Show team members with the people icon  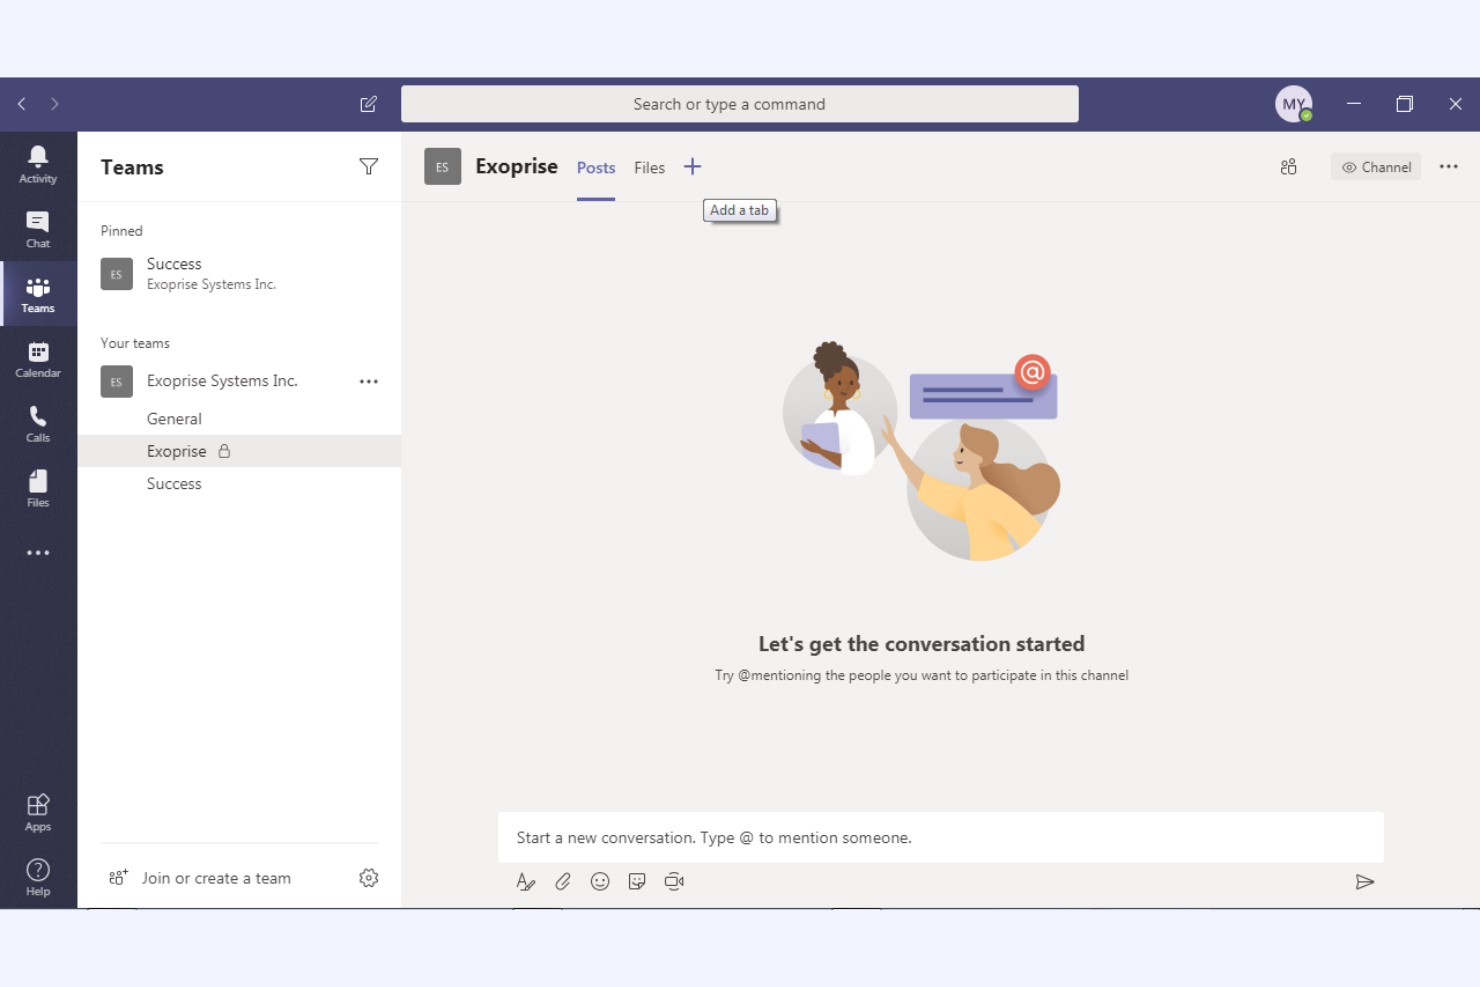pos(1288,166)
